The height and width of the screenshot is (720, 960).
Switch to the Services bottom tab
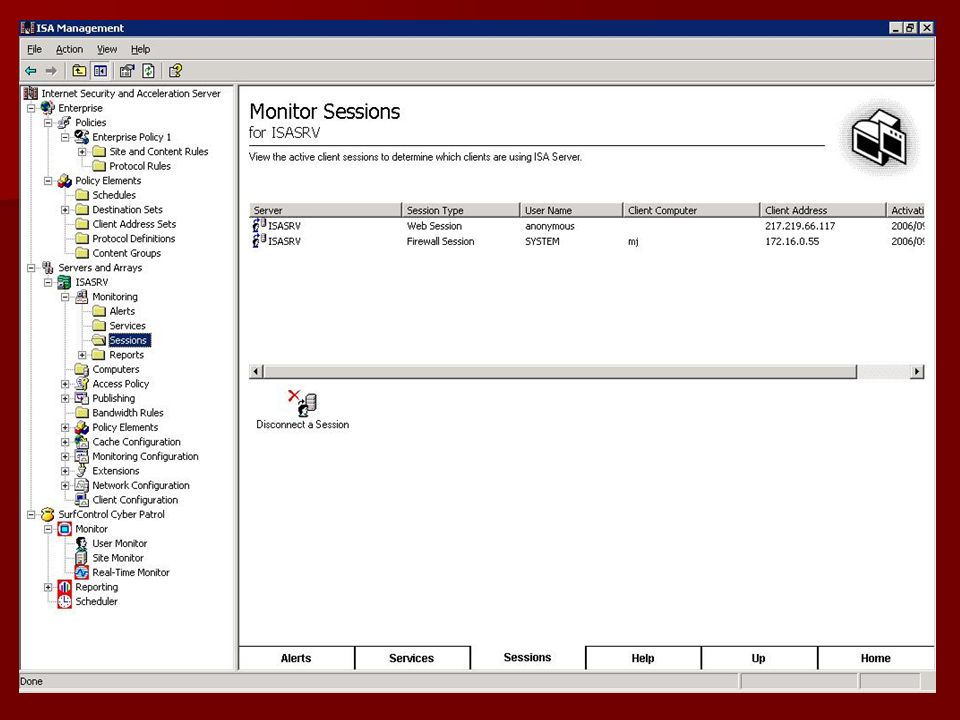[411, 658]
